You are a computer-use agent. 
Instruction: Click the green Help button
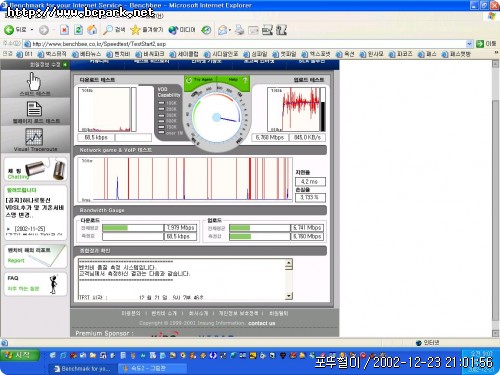[237, 80]
